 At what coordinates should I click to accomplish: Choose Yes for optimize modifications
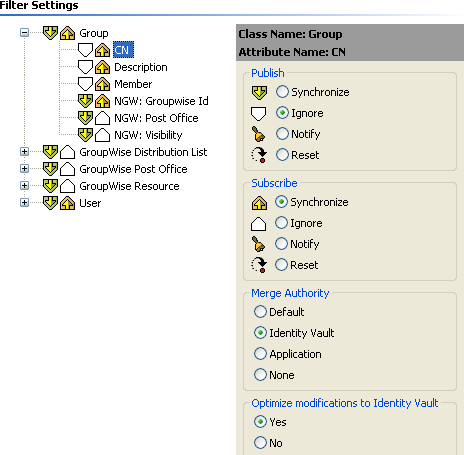click(x=260, y=422)
